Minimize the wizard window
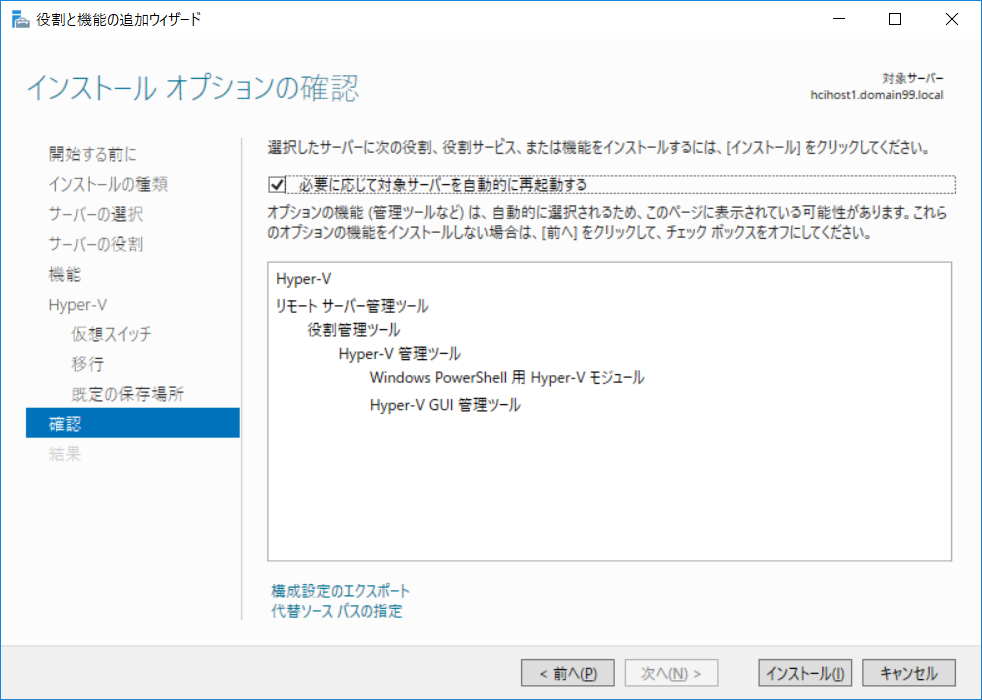The width and height of the screenshot is (982, 700). pyautogui.click(x=839, y=19)
